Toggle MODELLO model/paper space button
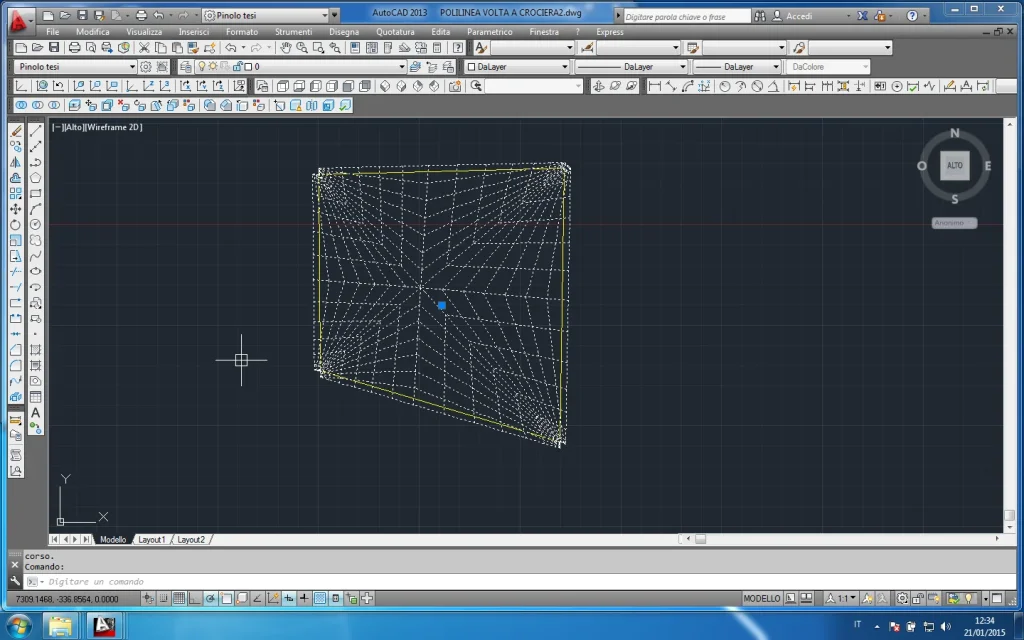This screenshot has width=1024, height=640. (x=762, y=599)
